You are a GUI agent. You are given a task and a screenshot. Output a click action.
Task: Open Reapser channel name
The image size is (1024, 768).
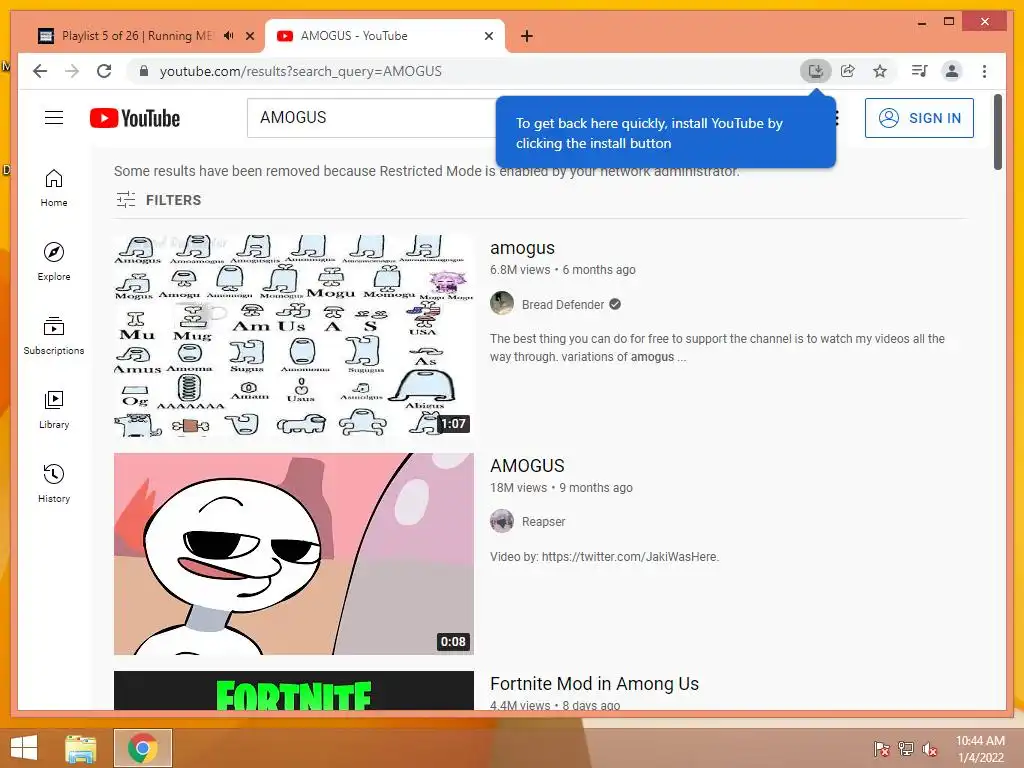(543, 522)
